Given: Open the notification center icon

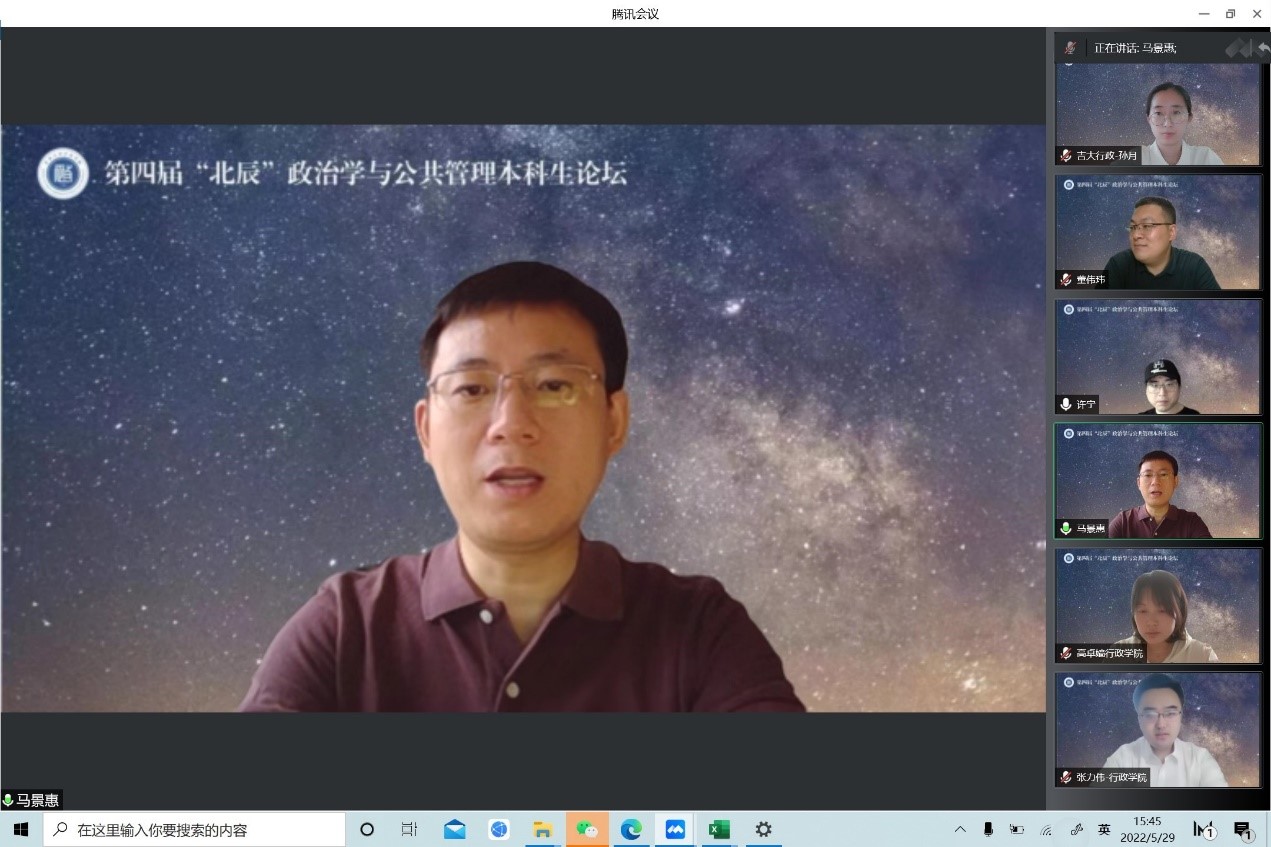Looking at the screenshot, I should pyautogui.click(x=1243, y=829).
